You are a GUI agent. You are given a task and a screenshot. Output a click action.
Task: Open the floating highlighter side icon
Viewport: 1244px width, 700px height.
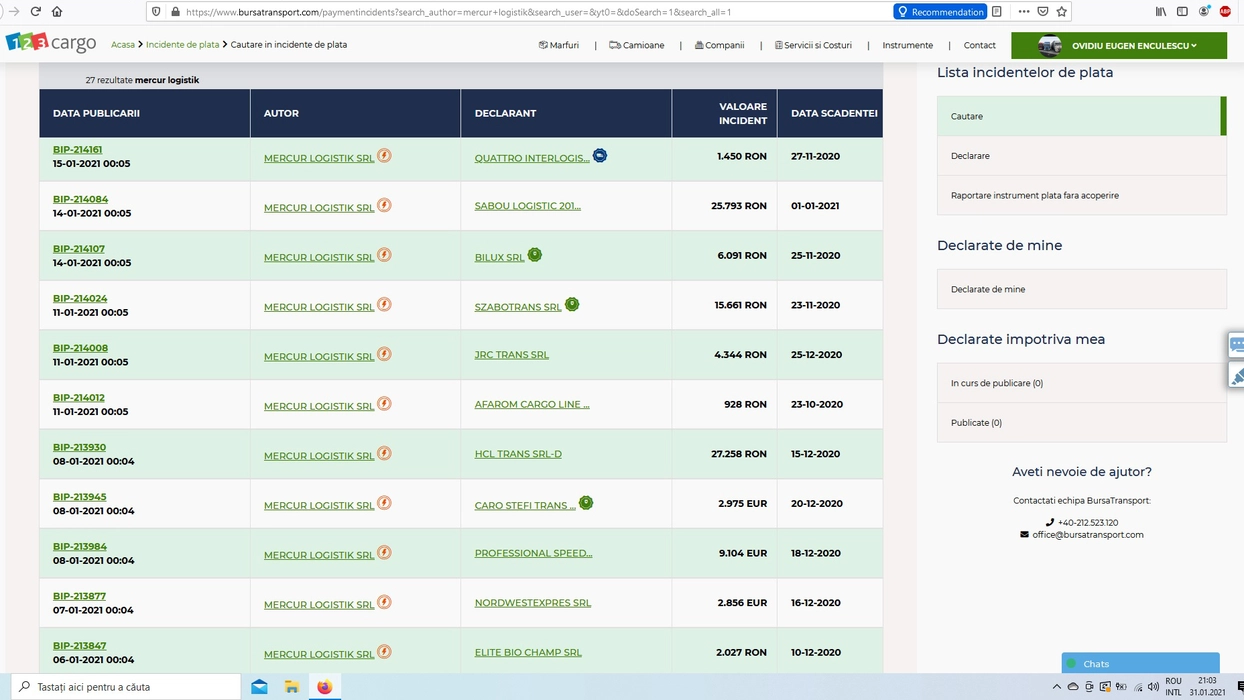pos(1236,376)
